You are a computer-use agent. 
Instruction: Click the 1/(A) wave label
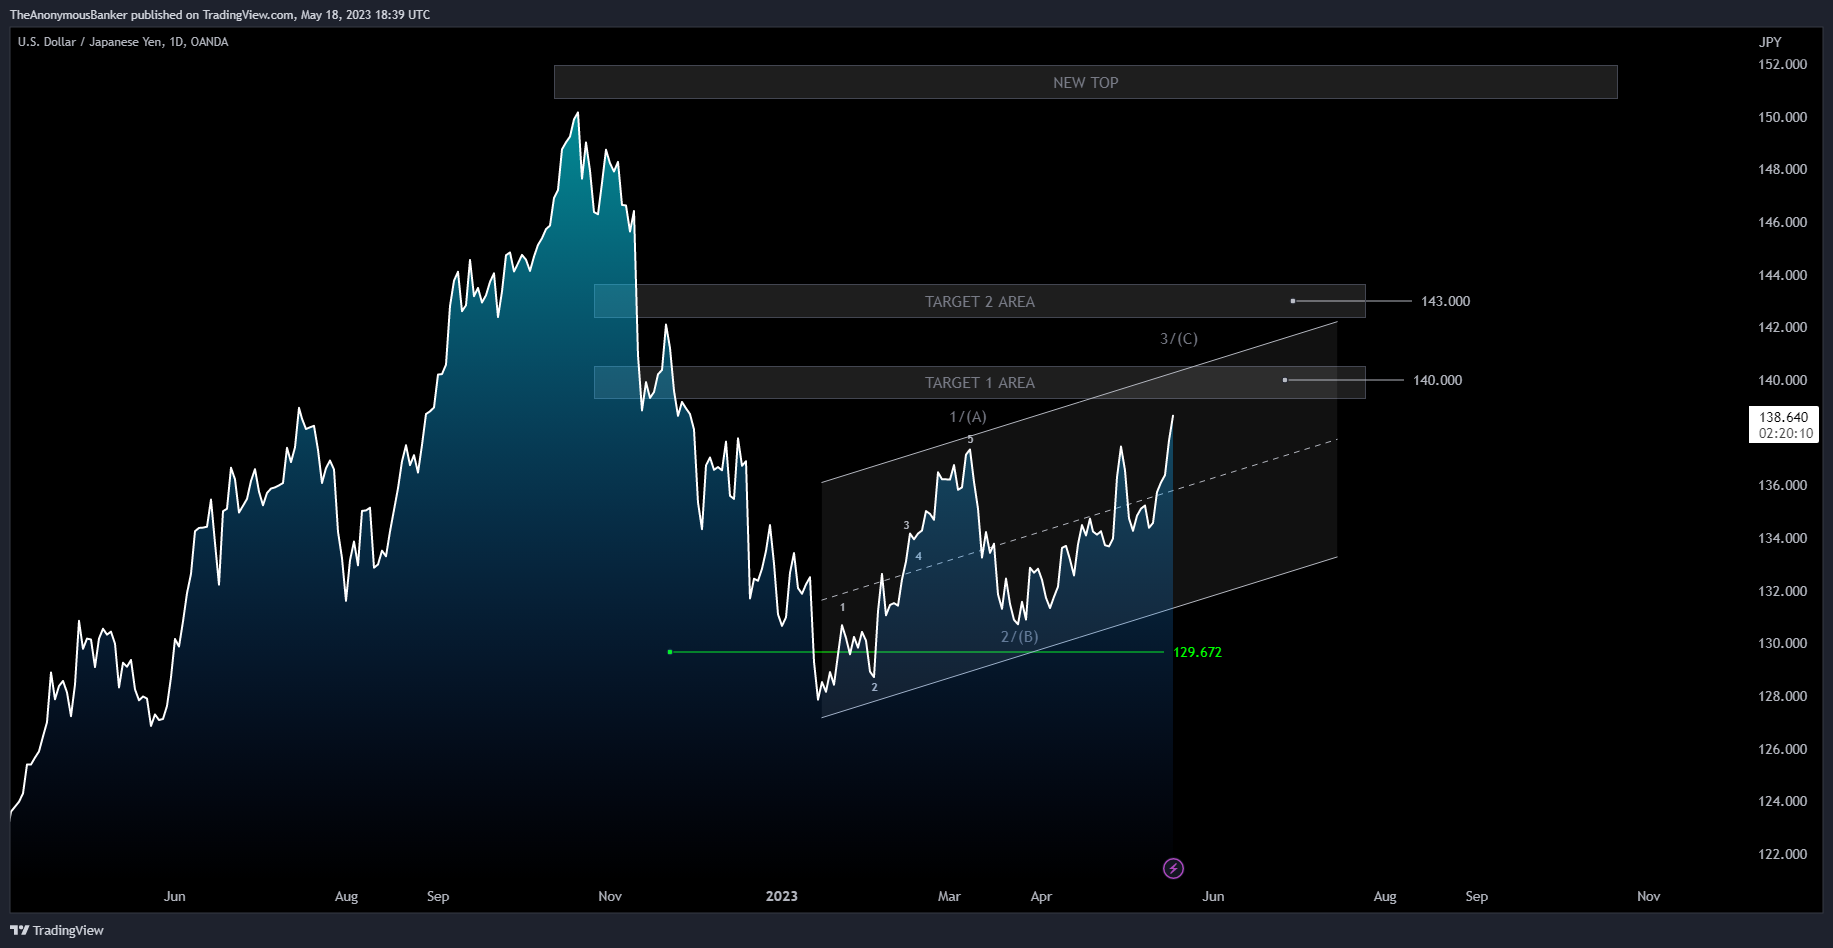(967, 416)
